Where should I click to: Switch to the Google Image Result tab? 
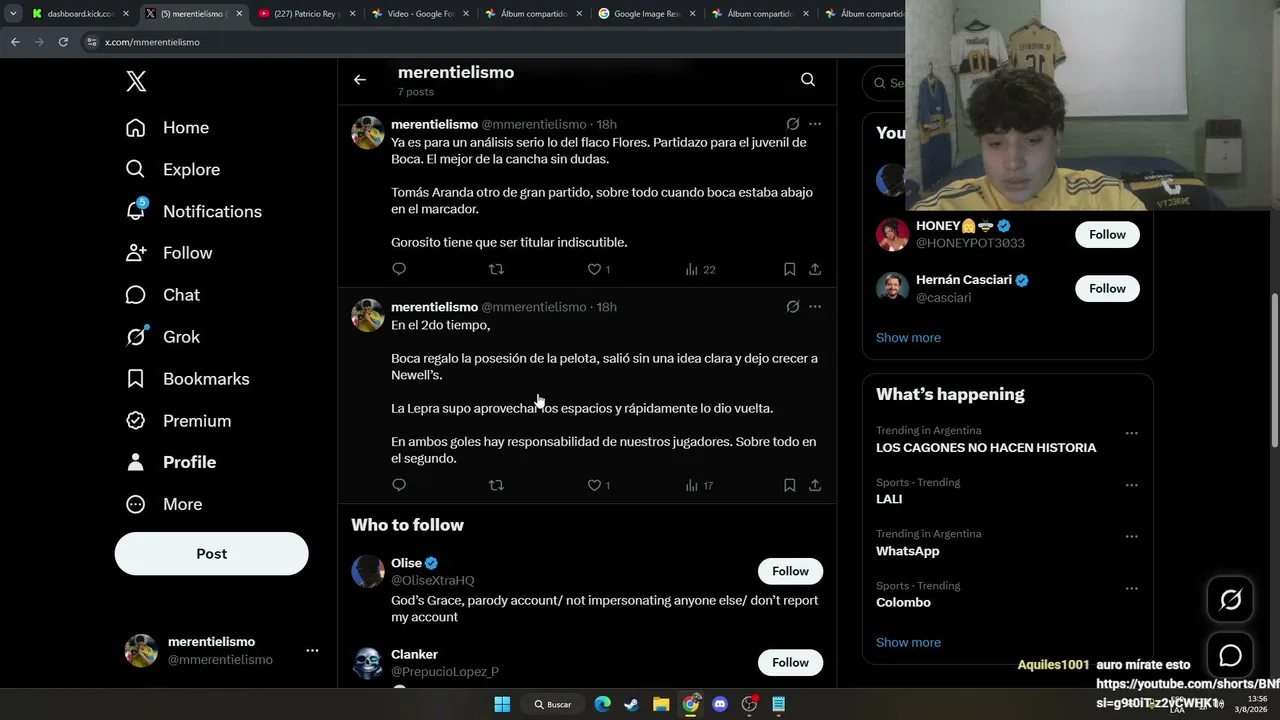click(646, 14)
